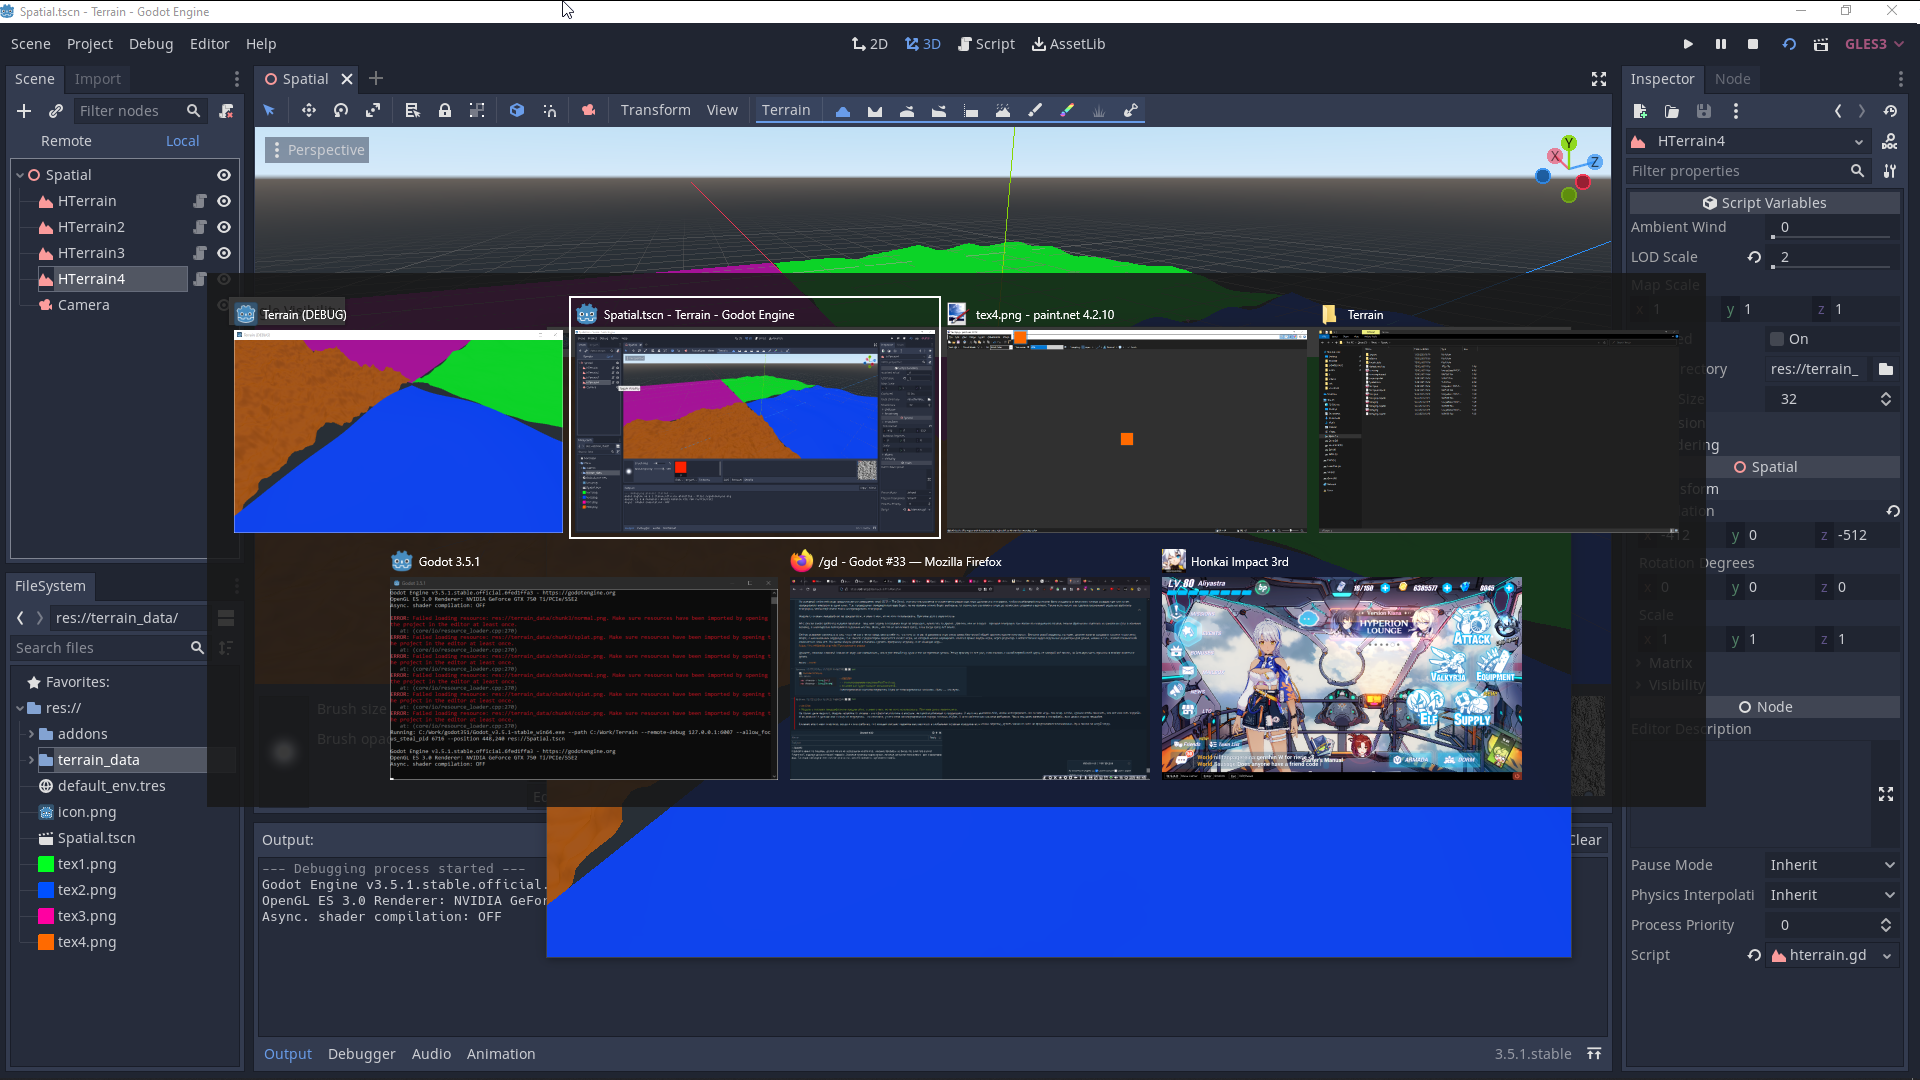1920x1080 pixels.
Task: Click the list-select mode toolbar icon
Action: tap(412, 111)
